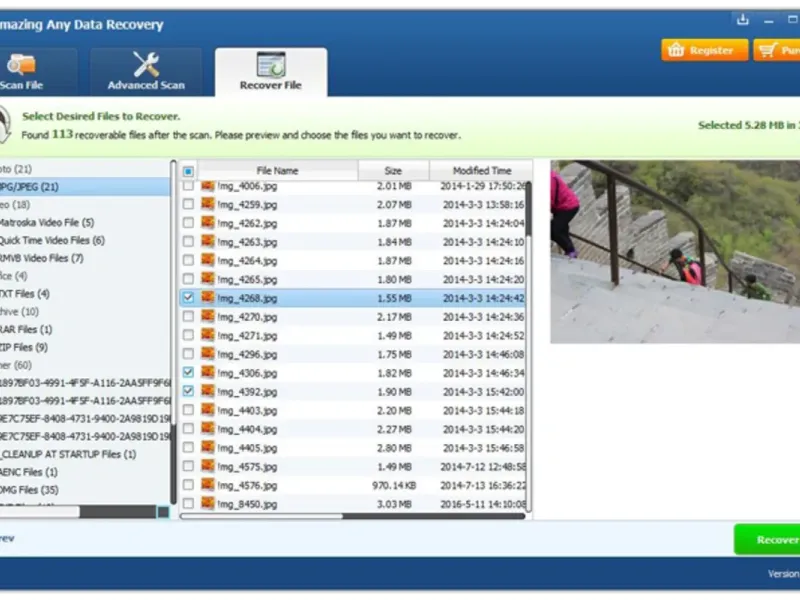Image resolution: width=800 pixels, height=600 pixels.
Task: Select TXT Files (4) category
Action: click(x=25, y=294)
